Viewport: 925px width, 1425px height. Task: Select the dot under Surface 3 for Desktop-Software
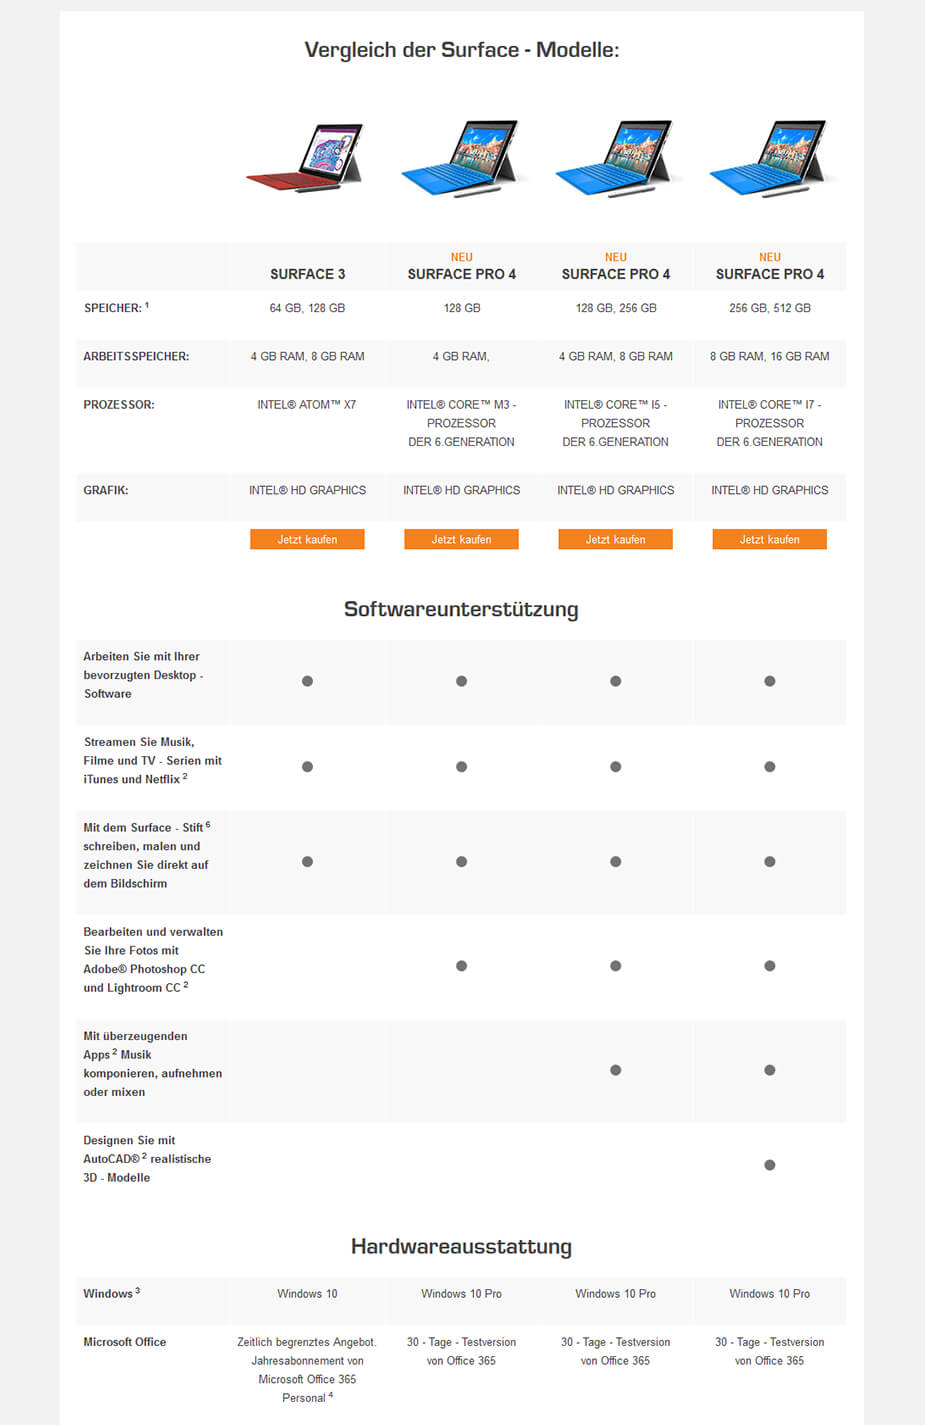click(307, 681)
